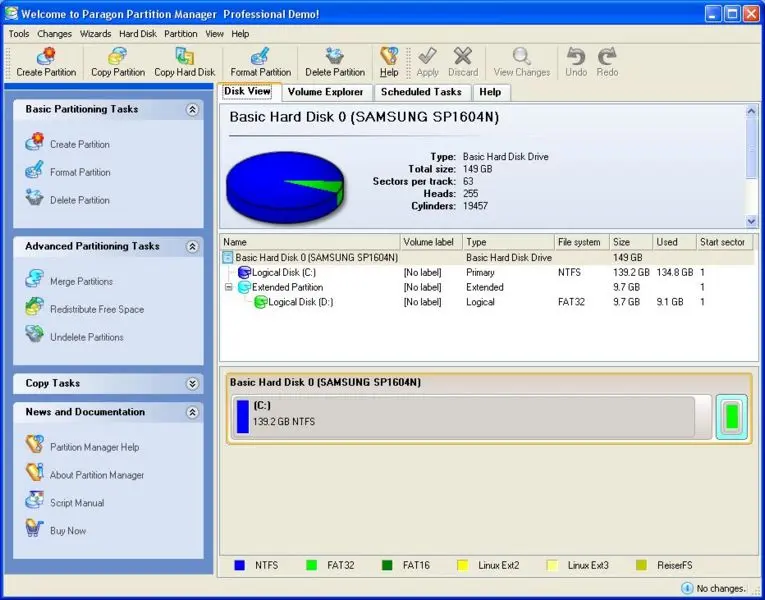Screen dimensions: 765x600
Task: Click View Changes magnifier icon
Action: pos(522,56)
